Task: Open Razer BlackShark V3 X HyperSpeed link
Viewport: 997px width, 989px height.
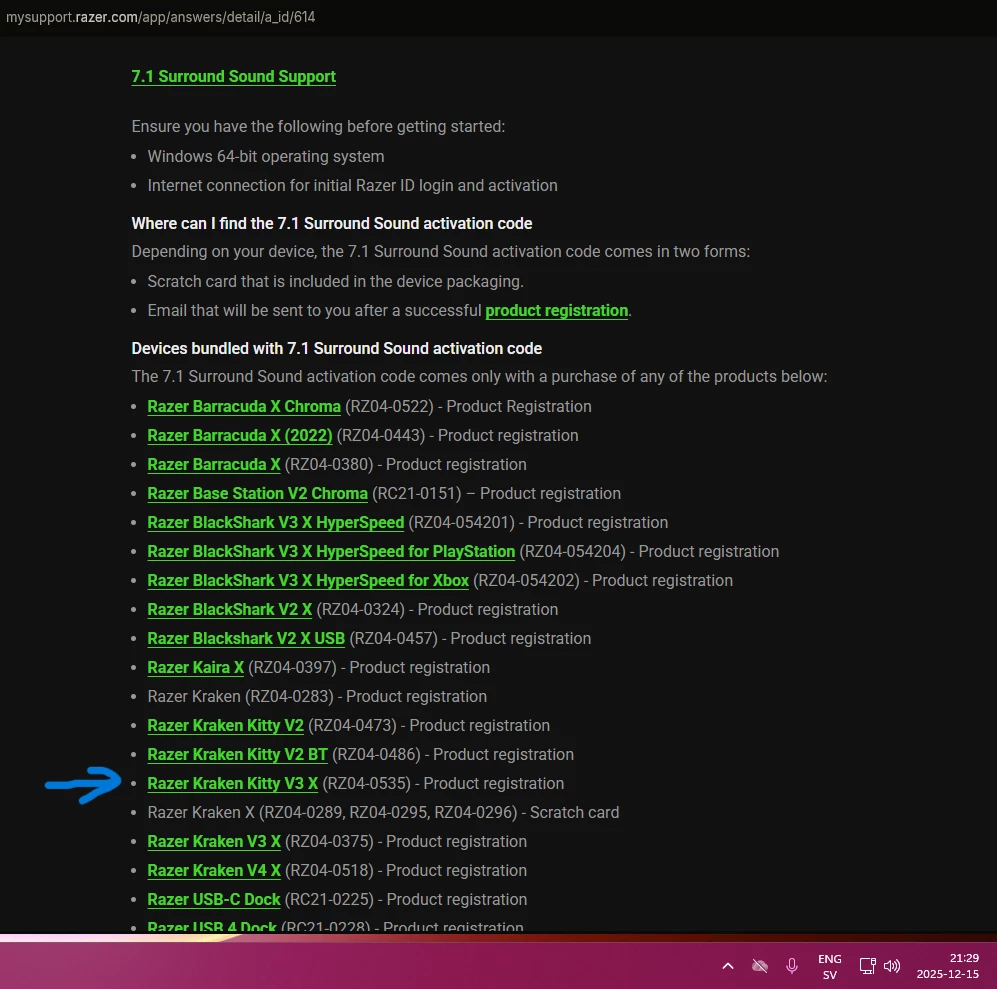Action: point(276,522)
